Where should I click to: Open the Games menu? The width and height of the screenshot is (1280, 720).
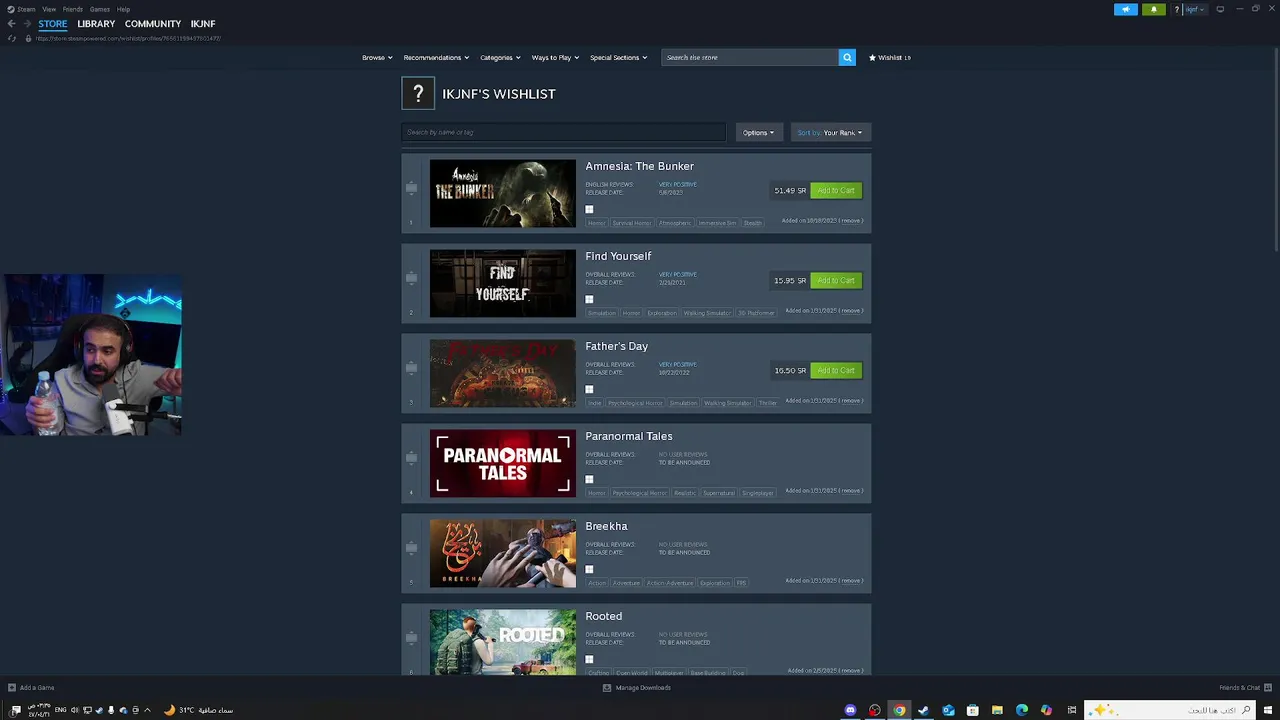tap(100, 9)
